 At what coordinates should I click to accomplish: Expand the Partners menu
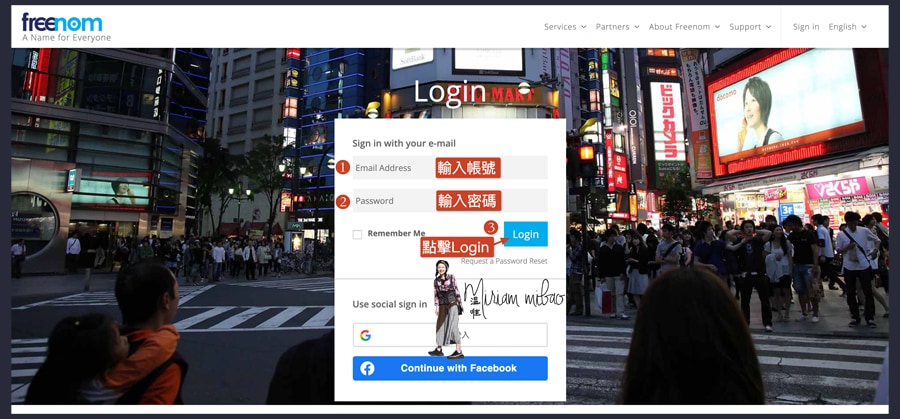pos(617,27)
